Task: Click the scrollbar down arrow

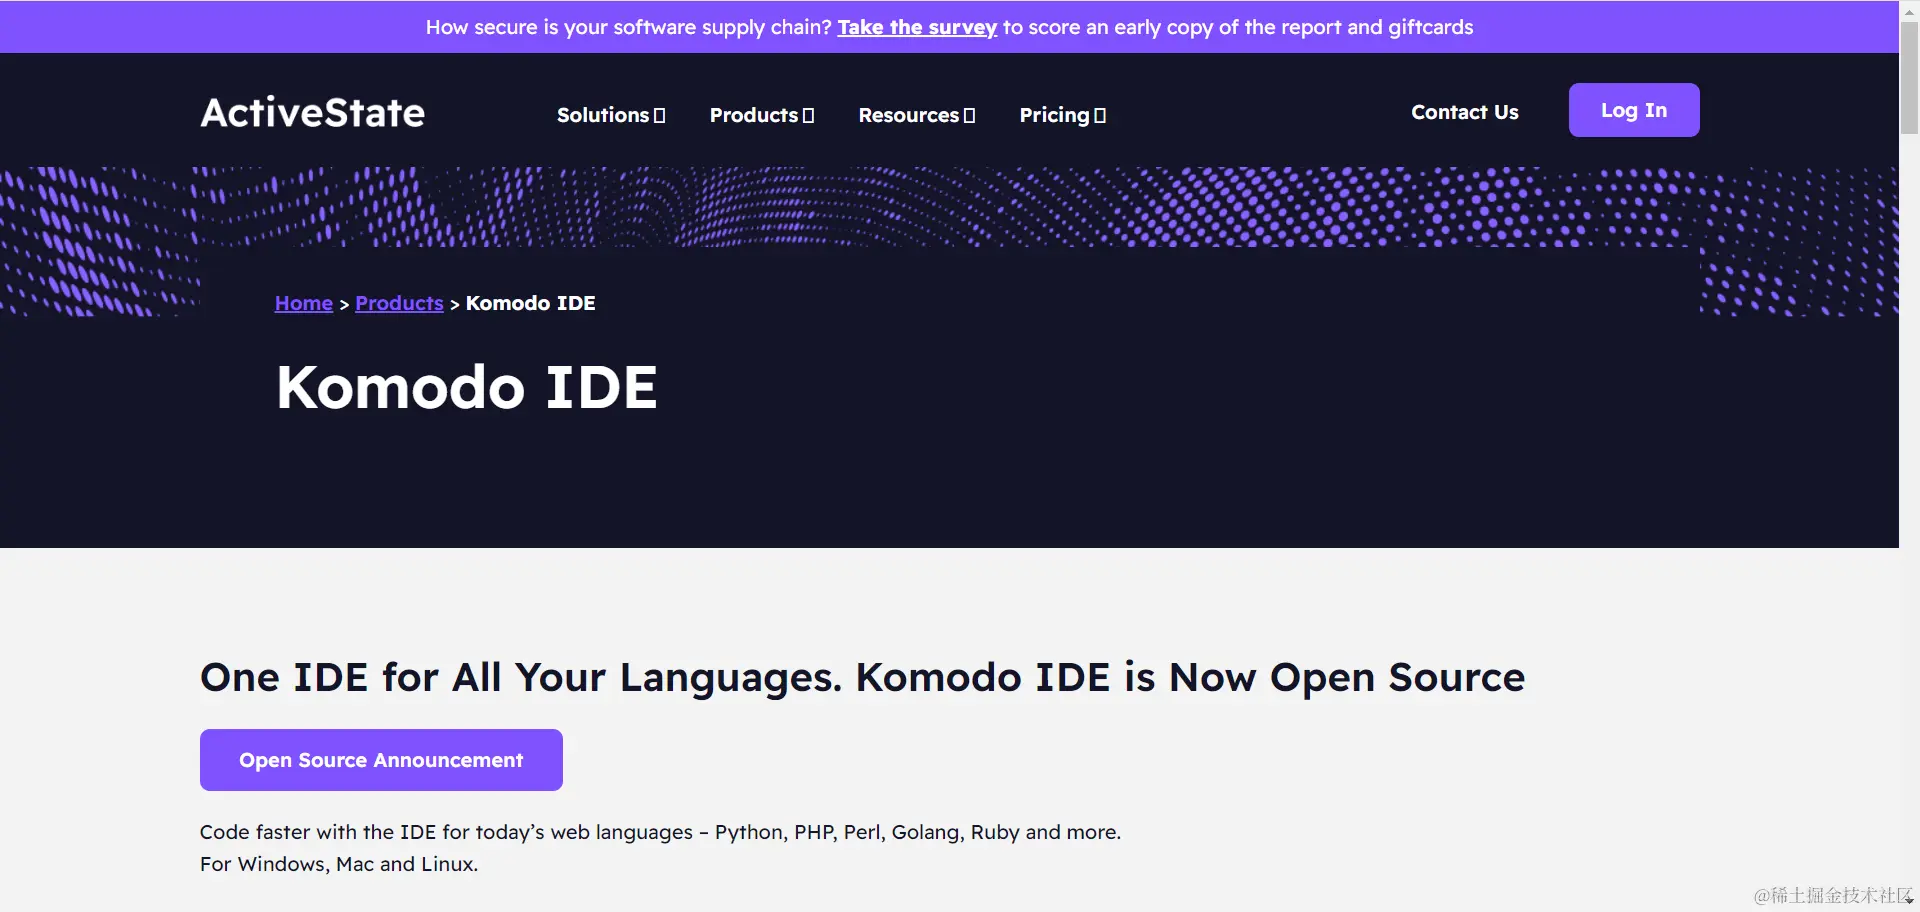Action: 1909,901
